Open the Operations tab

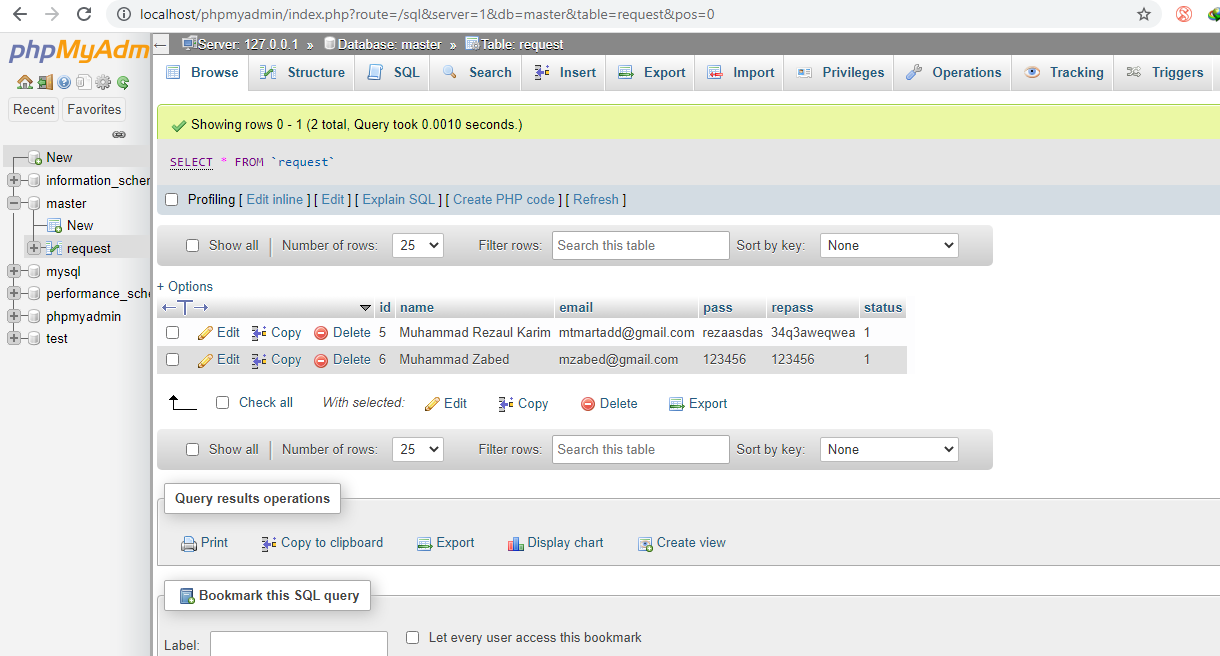(953, 72)
